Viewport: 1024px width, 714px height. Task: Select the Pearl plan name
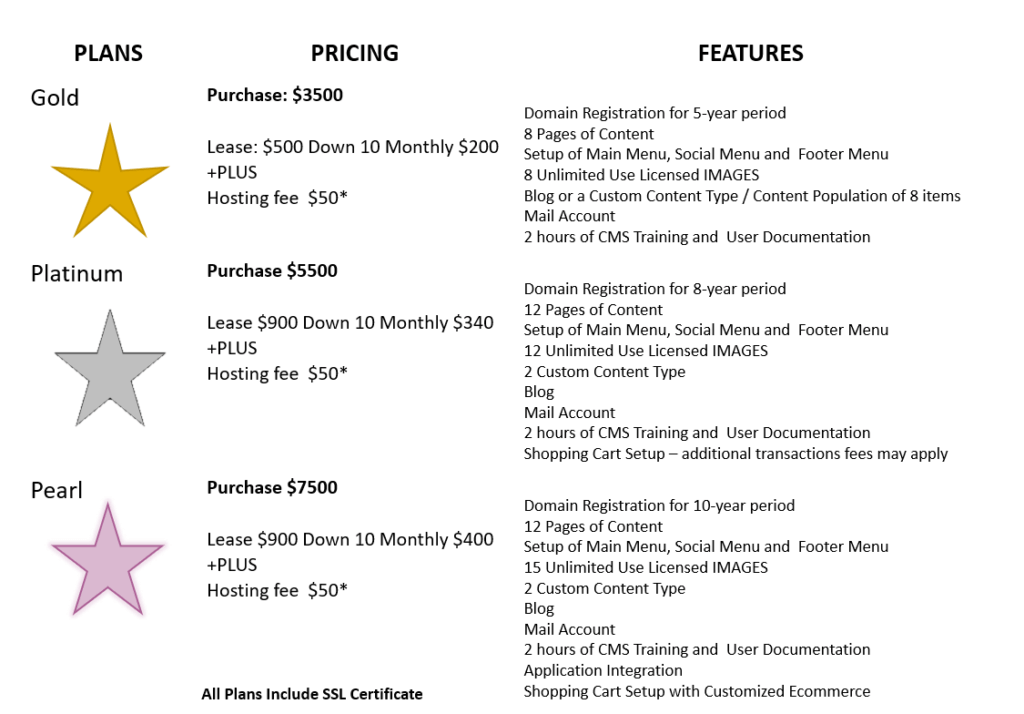(x=57, y=490)
